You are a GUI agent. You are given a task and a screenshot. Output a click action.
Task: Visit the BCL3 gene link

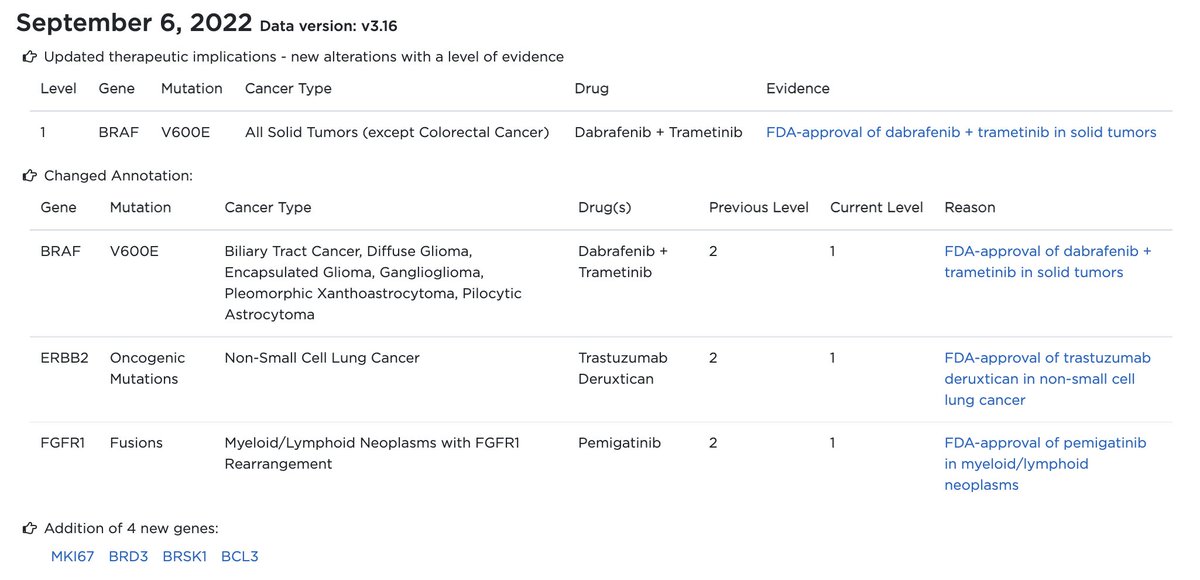(x=240, y=556)
